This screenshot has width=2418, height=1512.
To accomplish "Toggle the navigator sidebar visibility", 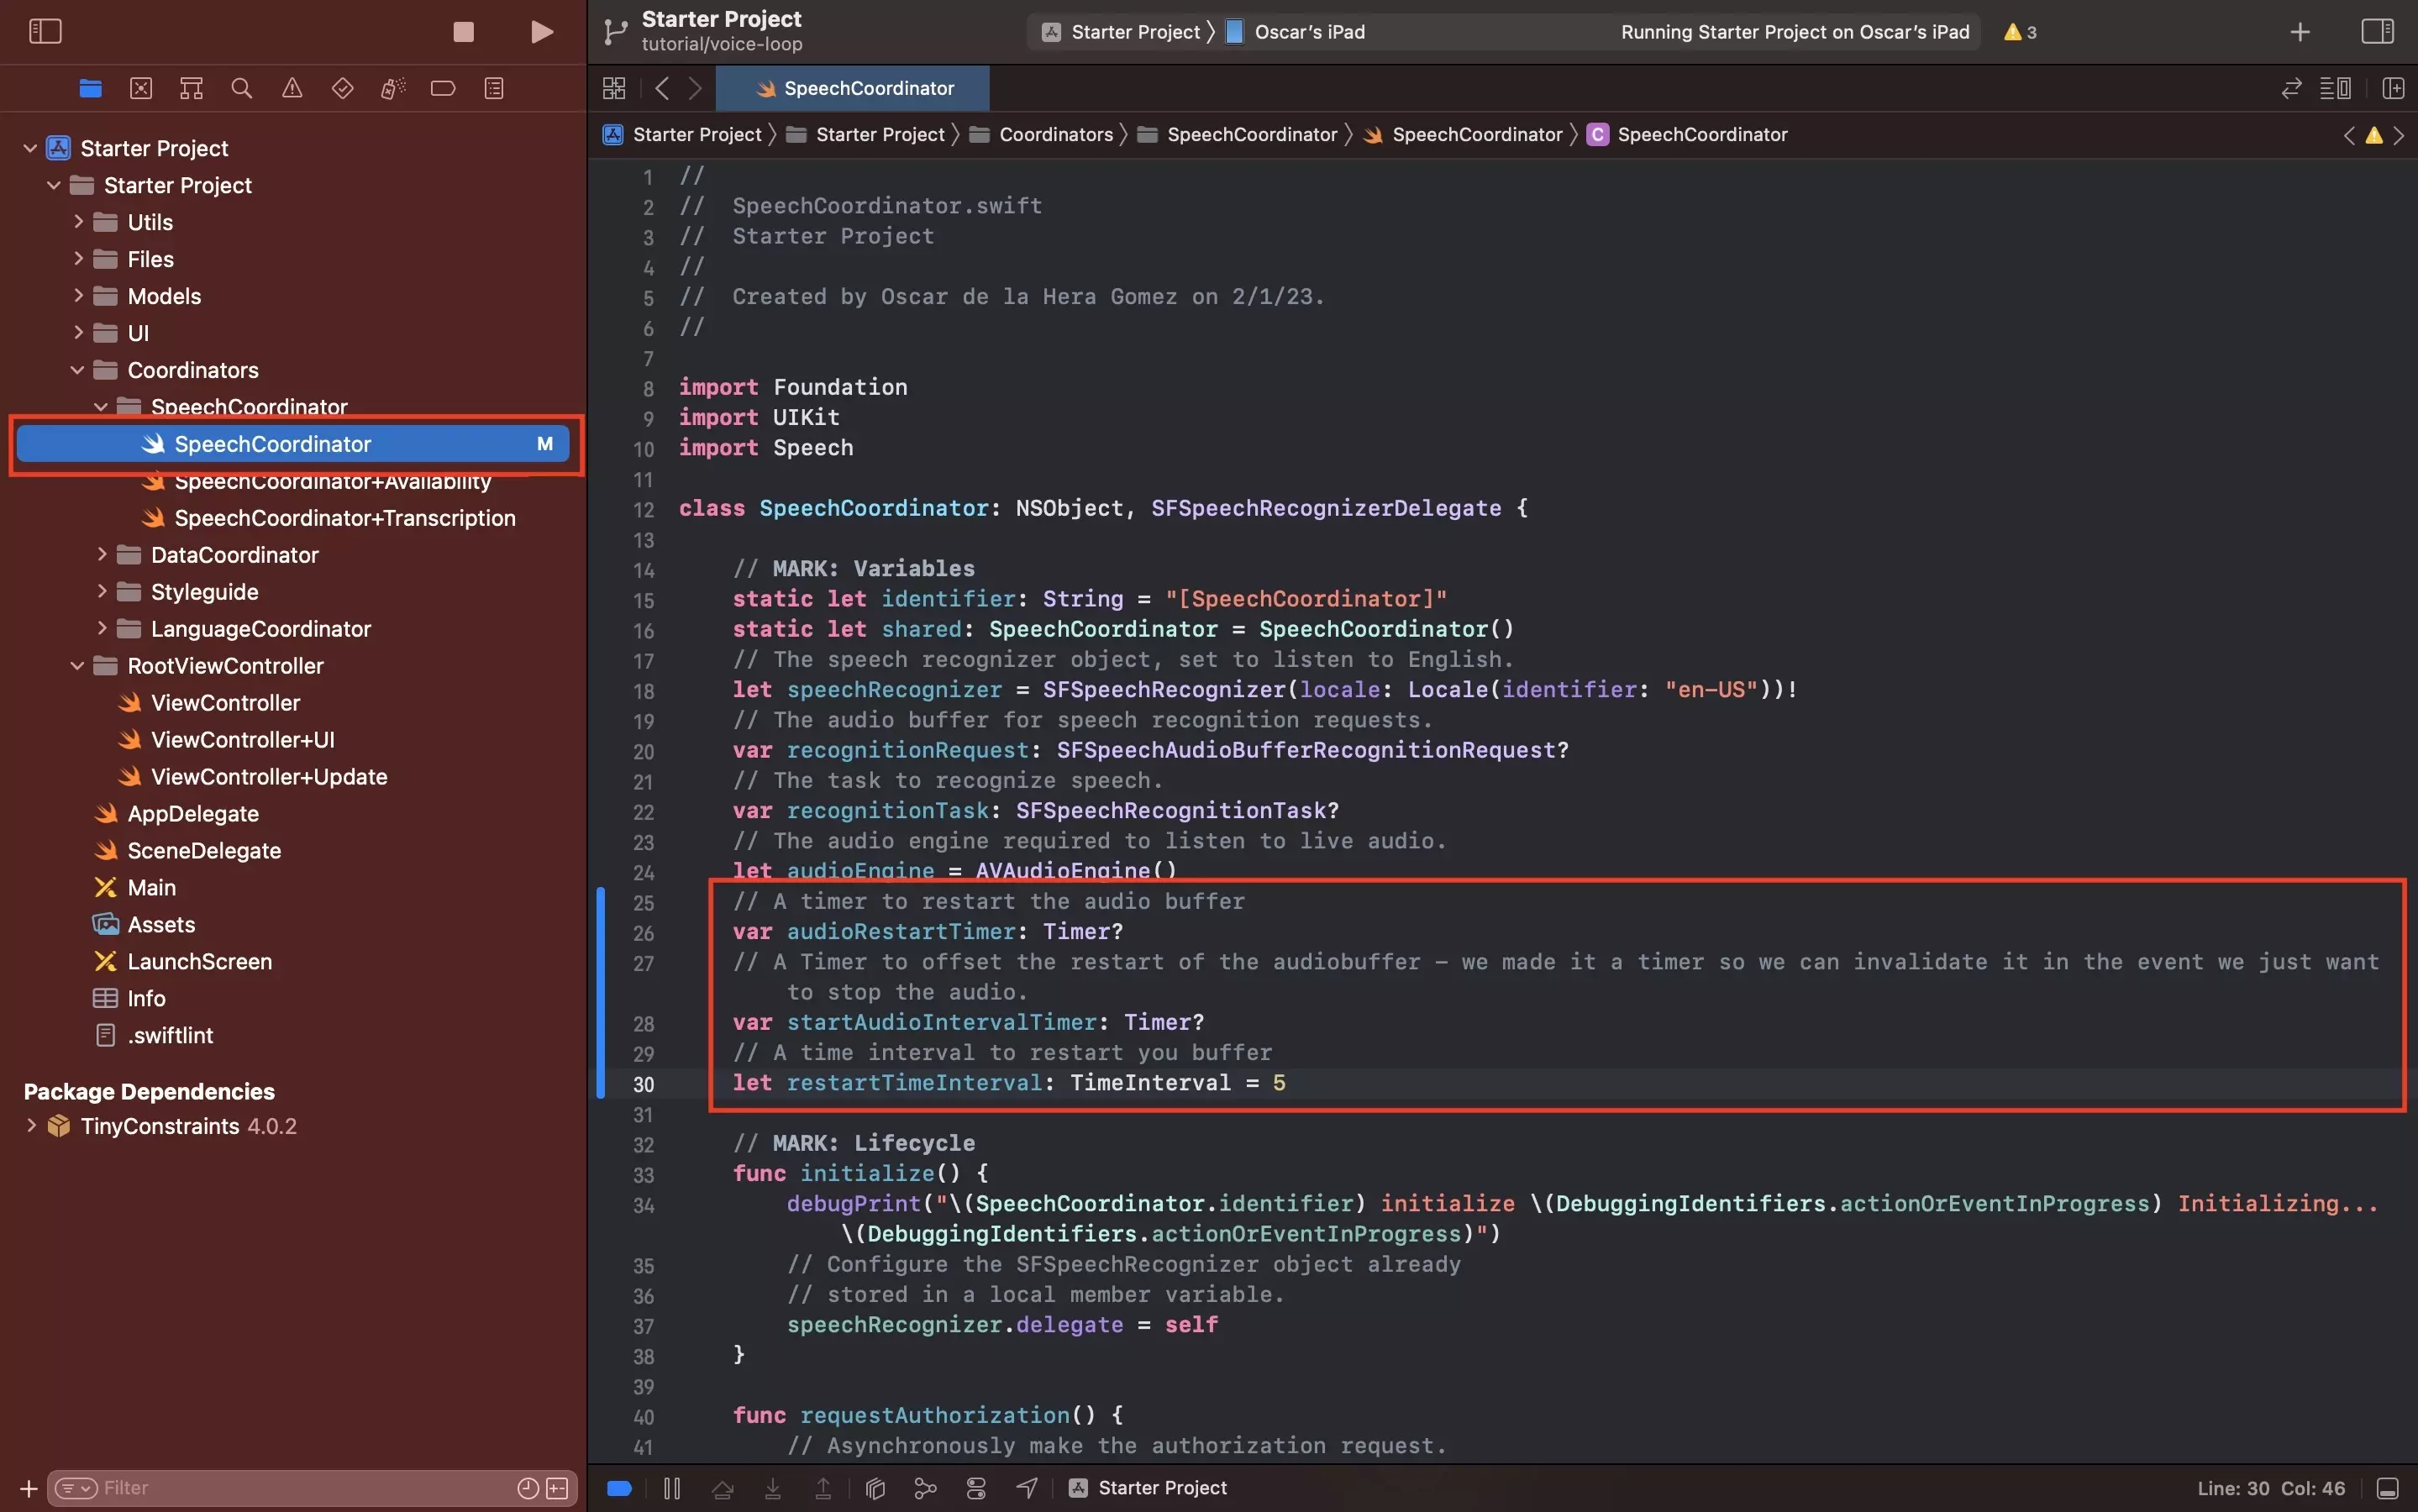I will (x=45, y=31).
